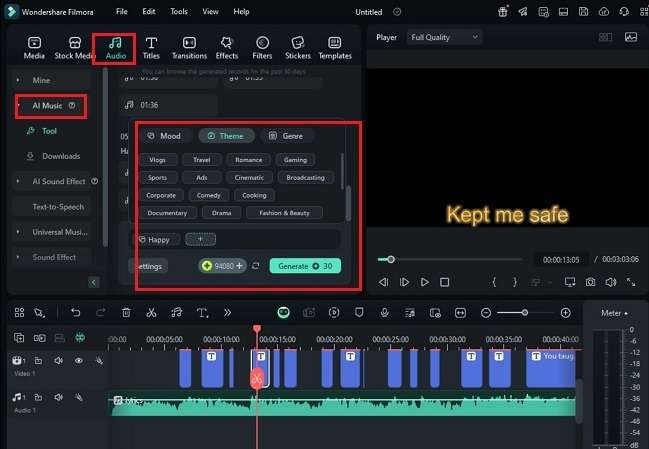
Task: Open the Help menu
Action: (x=241, y=12)
